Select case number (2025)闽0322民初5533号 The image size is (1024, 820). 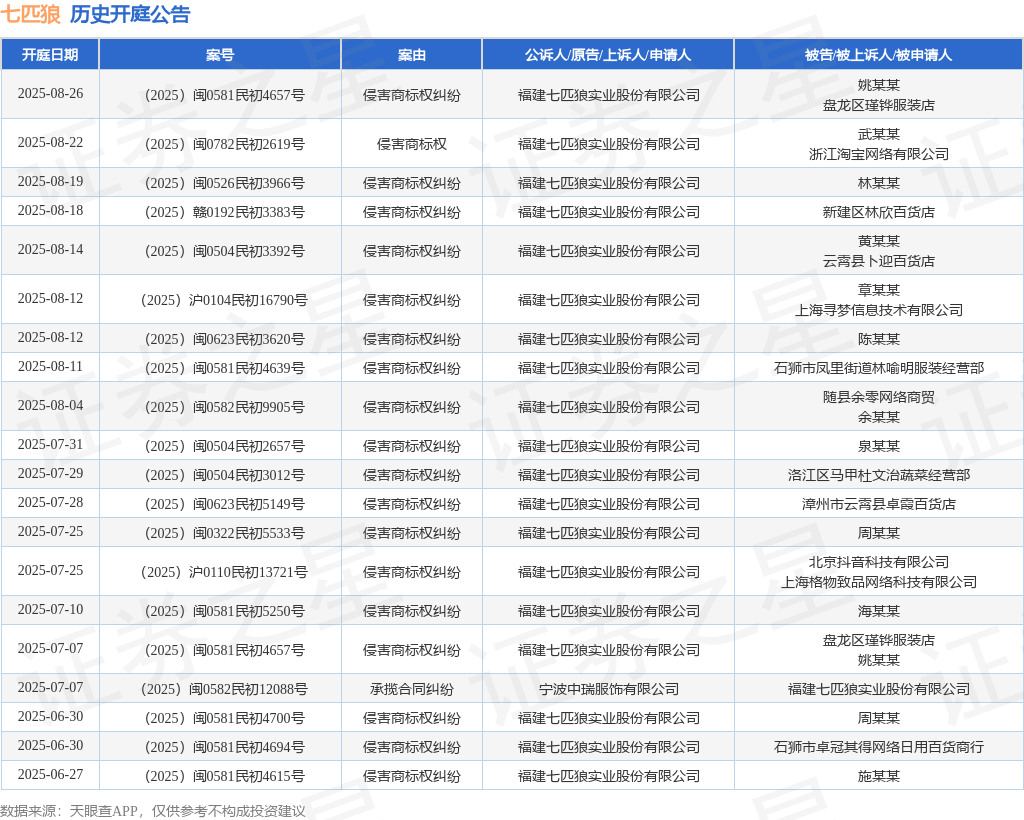pyautogui.click(x=224, y=533)
